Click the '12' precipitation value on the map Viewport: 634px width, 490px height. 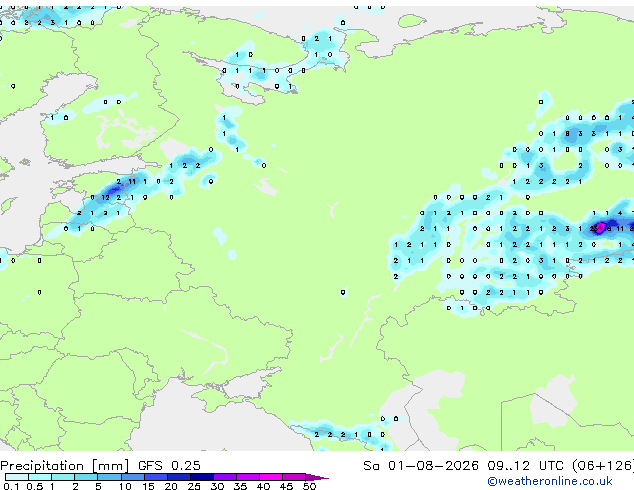106,197
